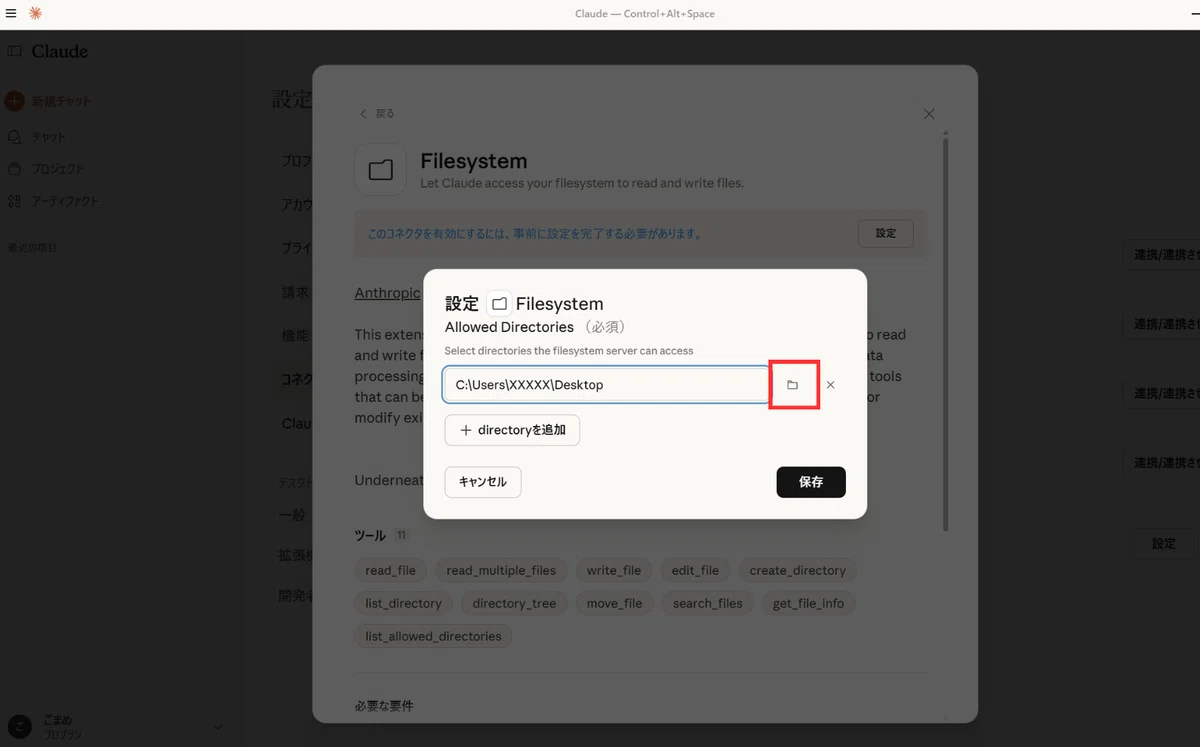Click the directoryを追加 button
This screenshot has width=1200, height=747.
(x=512, y=430)
